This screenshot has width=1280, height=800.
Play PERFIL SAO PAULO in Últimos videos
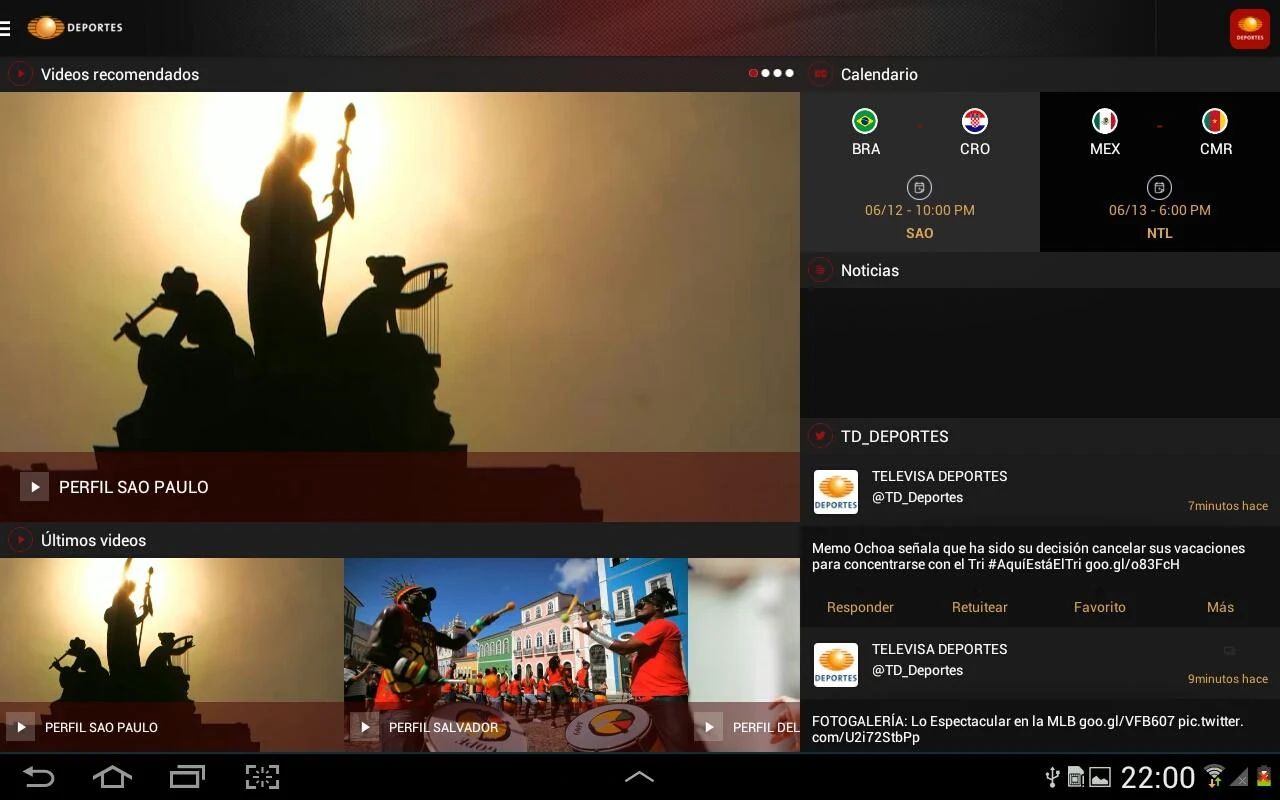(x=20, y=727)
